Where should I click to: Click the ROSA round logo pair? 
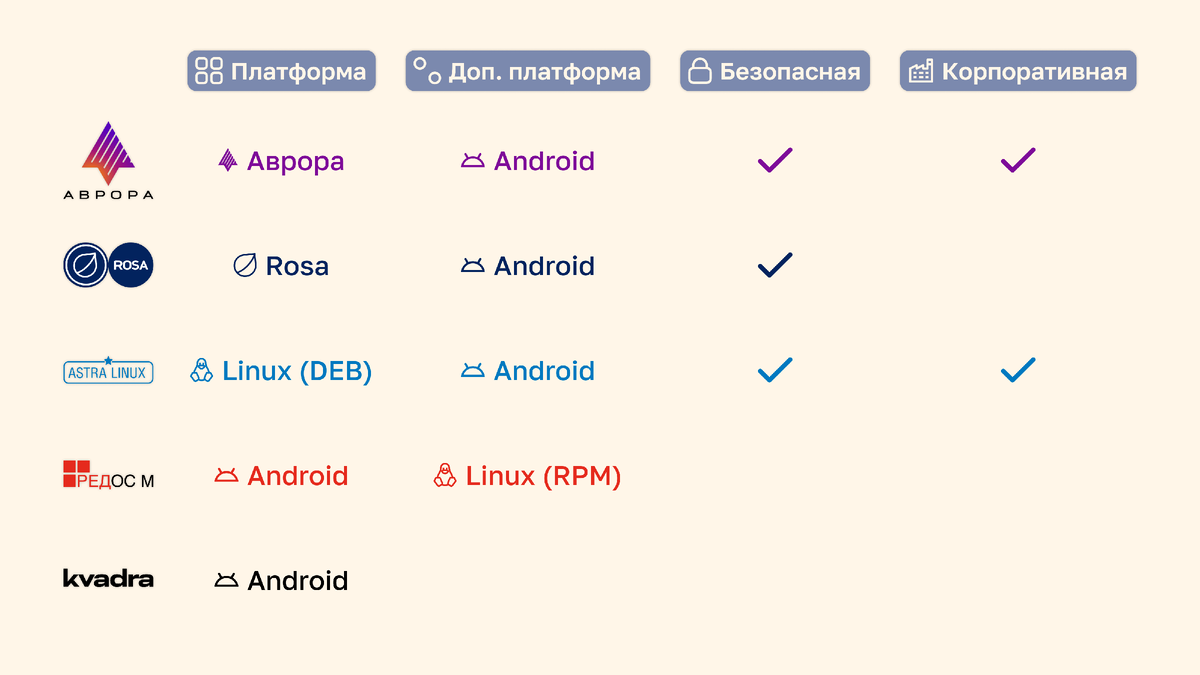coord(108,266)
